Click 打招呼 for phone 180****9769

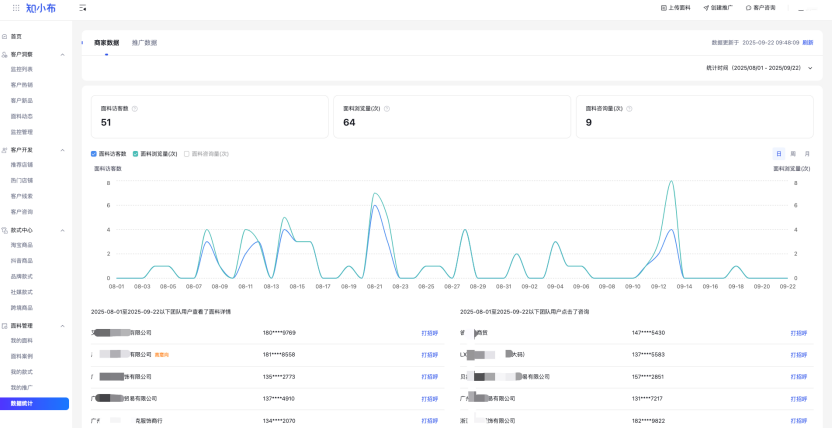[x=430, y=333]
